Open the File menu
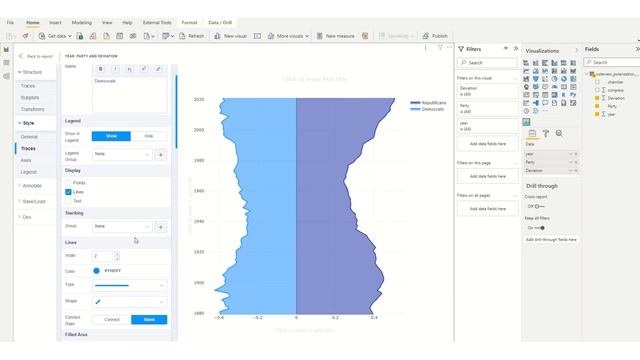The image size is (640, 360). pos(10,22)
